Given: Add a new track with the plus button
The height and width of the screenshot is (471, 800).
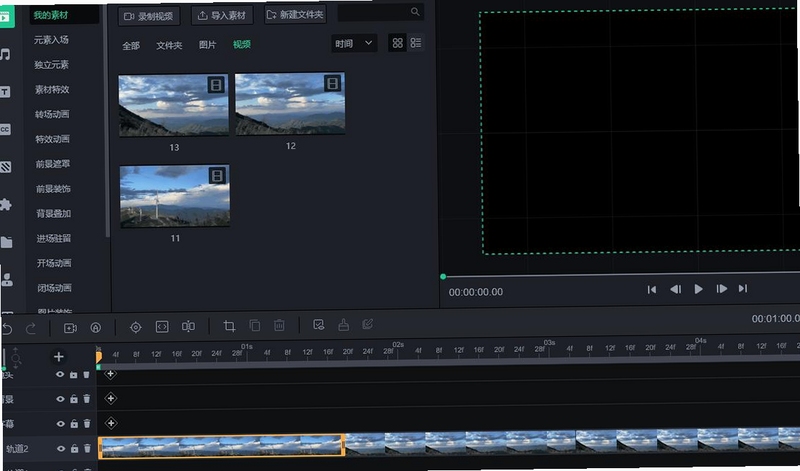Looking at the screenshot, I should point(59,357).
